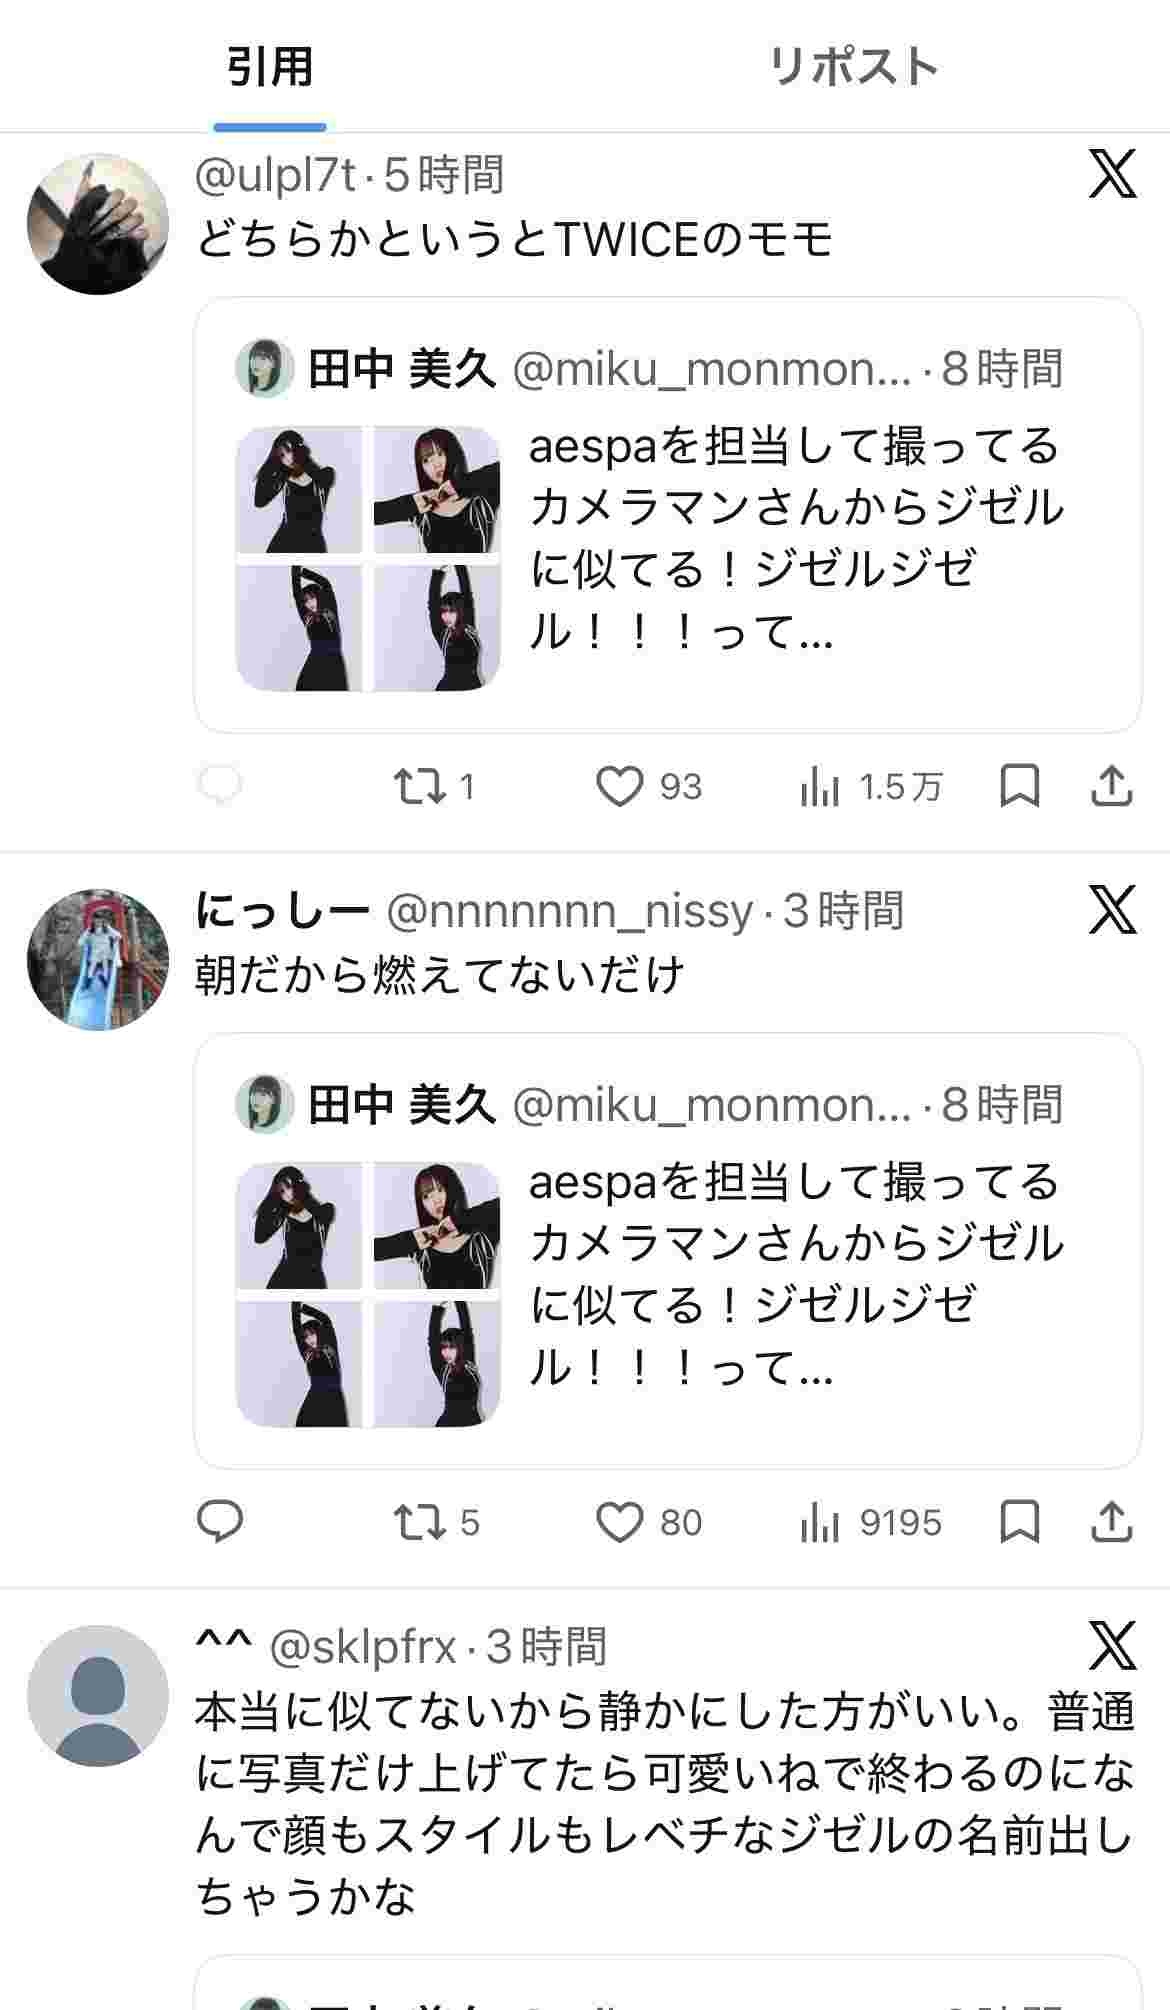Bookmark the @ulpl7t quote post
This screenshot has width=1170, height=2010.
pyautogui.click(x=1020, y=787)
